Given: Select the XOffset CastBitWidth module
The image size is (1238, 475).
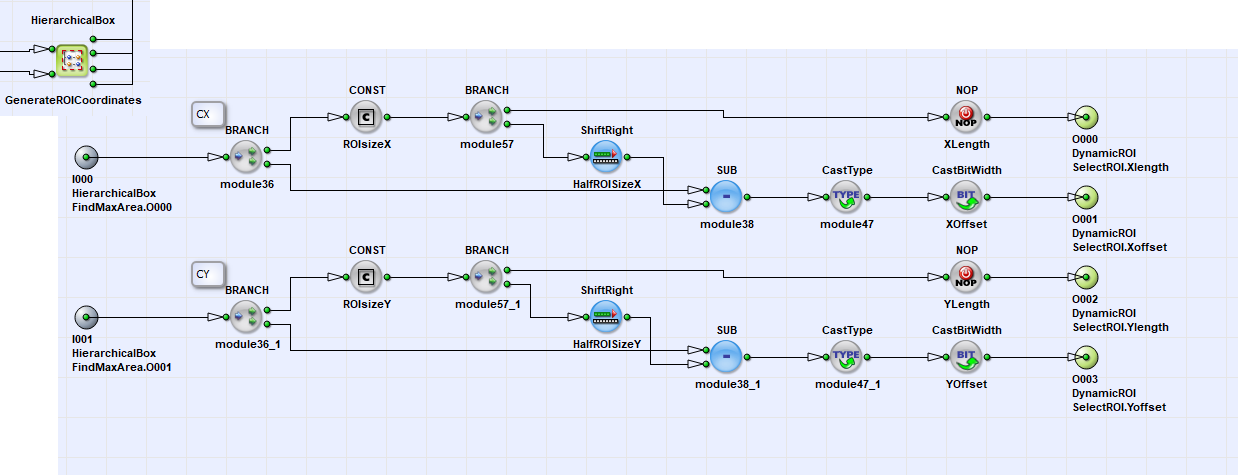Looking at the screenshot, I should click(966, 197).
